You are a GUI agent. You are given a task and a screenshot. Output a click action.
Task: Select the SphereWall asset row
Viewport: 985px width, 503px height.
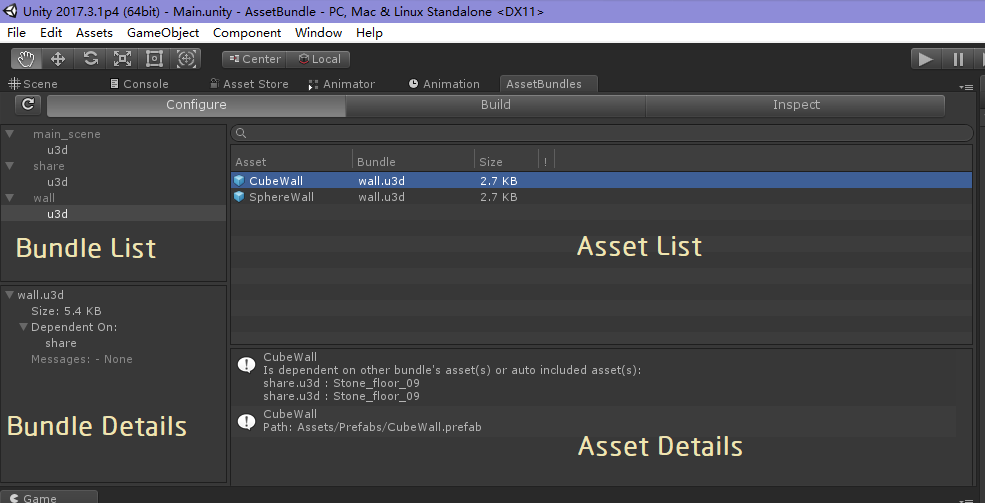coord(602,197)
